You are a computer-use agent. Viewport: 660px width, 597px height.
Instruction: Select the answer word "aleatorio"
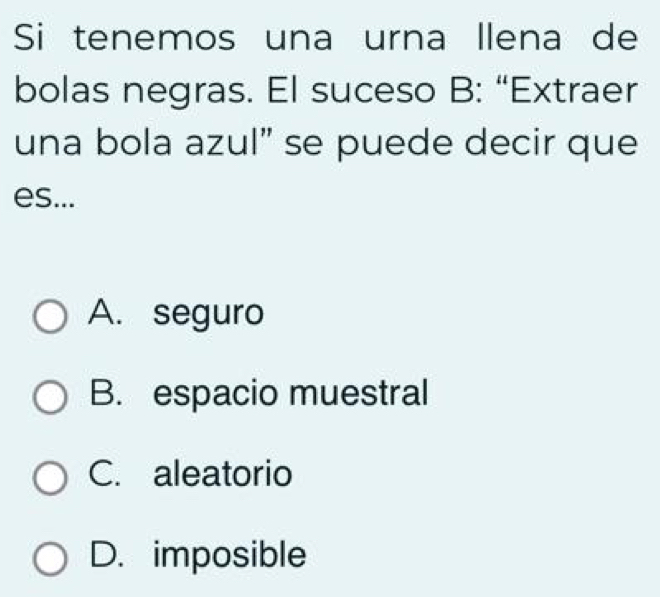click(x=223, y=473)
